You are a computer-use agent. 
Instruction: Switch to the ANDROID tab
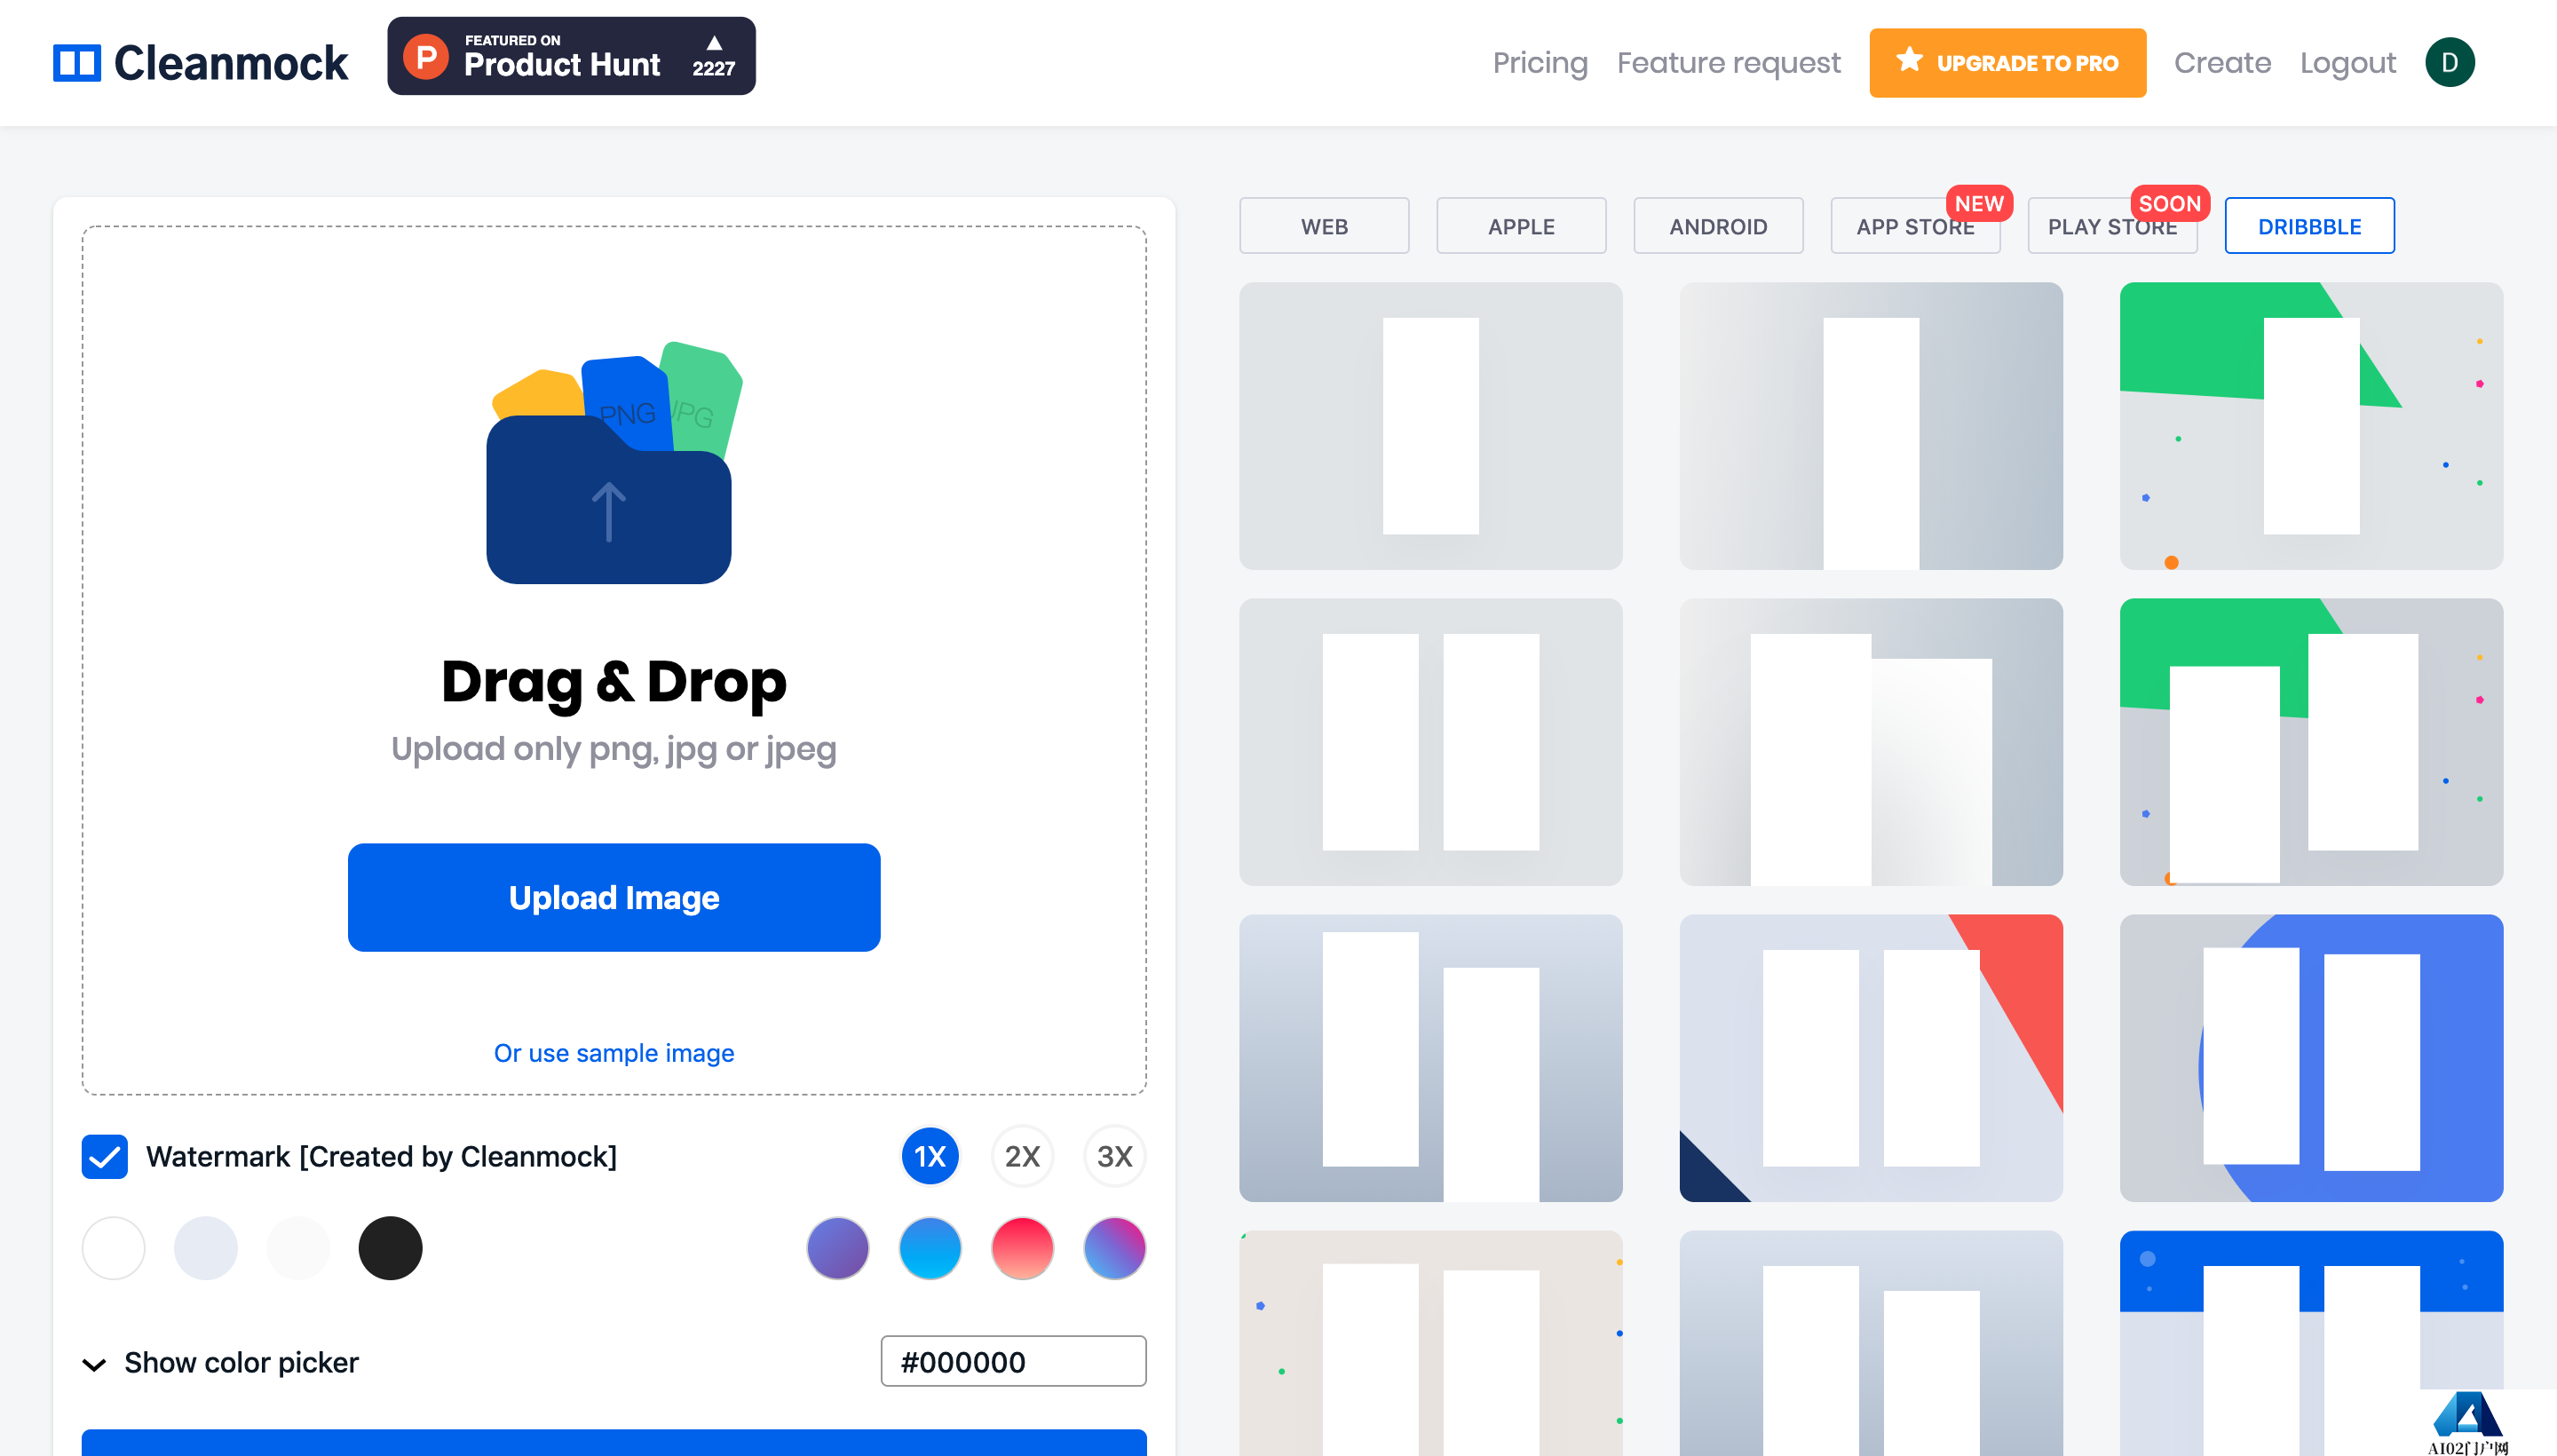(x=1718, y=226)
